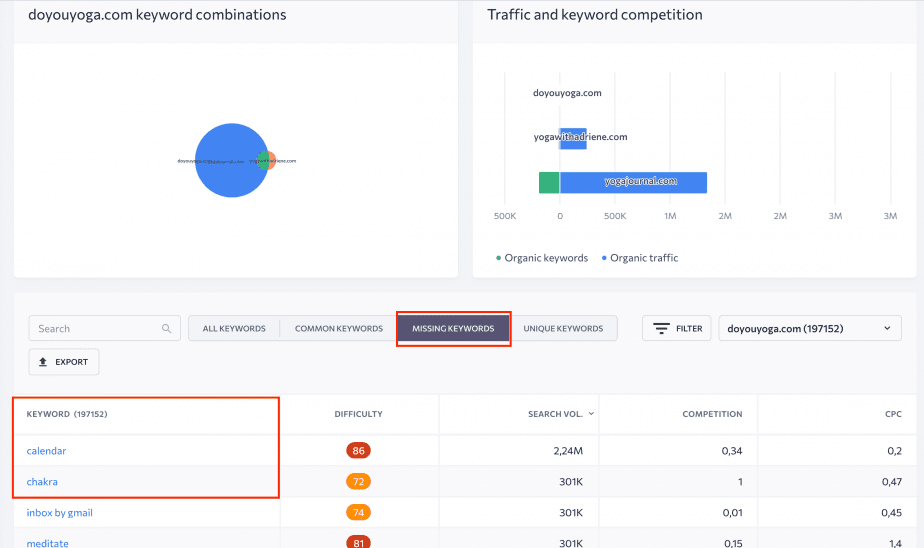The image size is (924, 548).
Task: Click the doyouyoga.com chart label
Action: coord(567,93)
